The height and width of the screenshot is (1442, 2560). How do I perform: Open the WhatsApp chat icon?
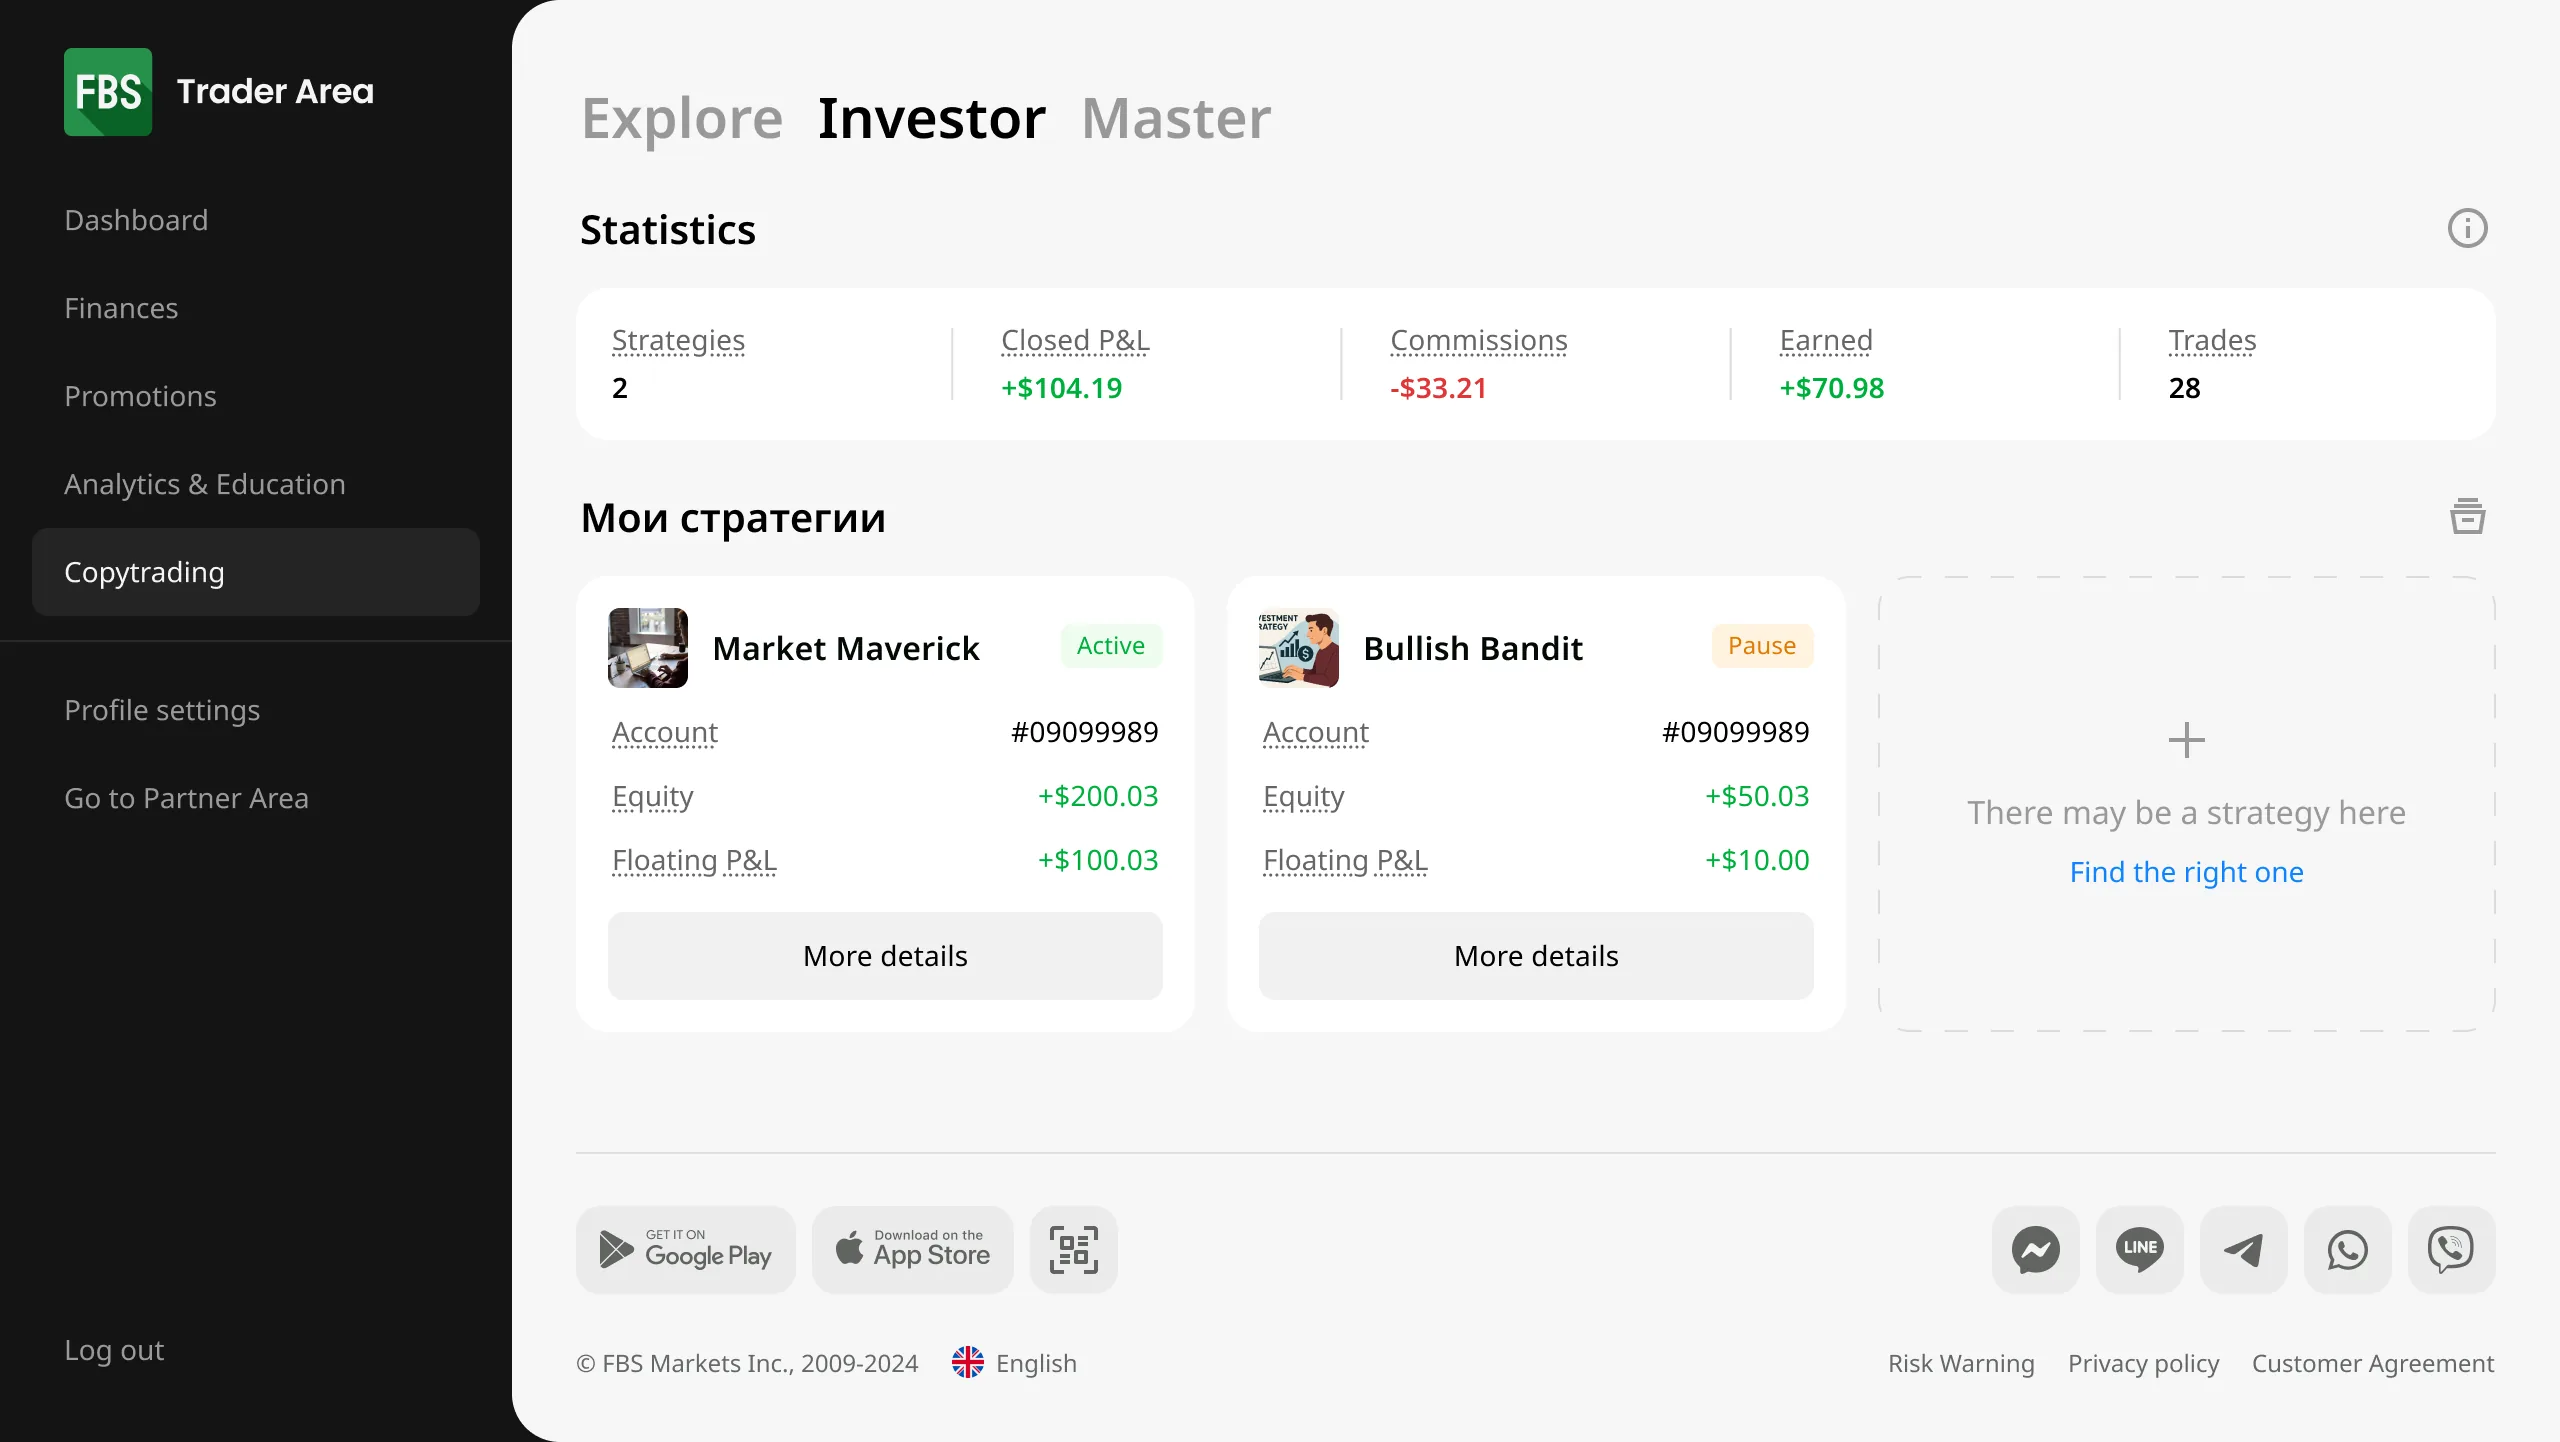(x=2347, y=1250)
